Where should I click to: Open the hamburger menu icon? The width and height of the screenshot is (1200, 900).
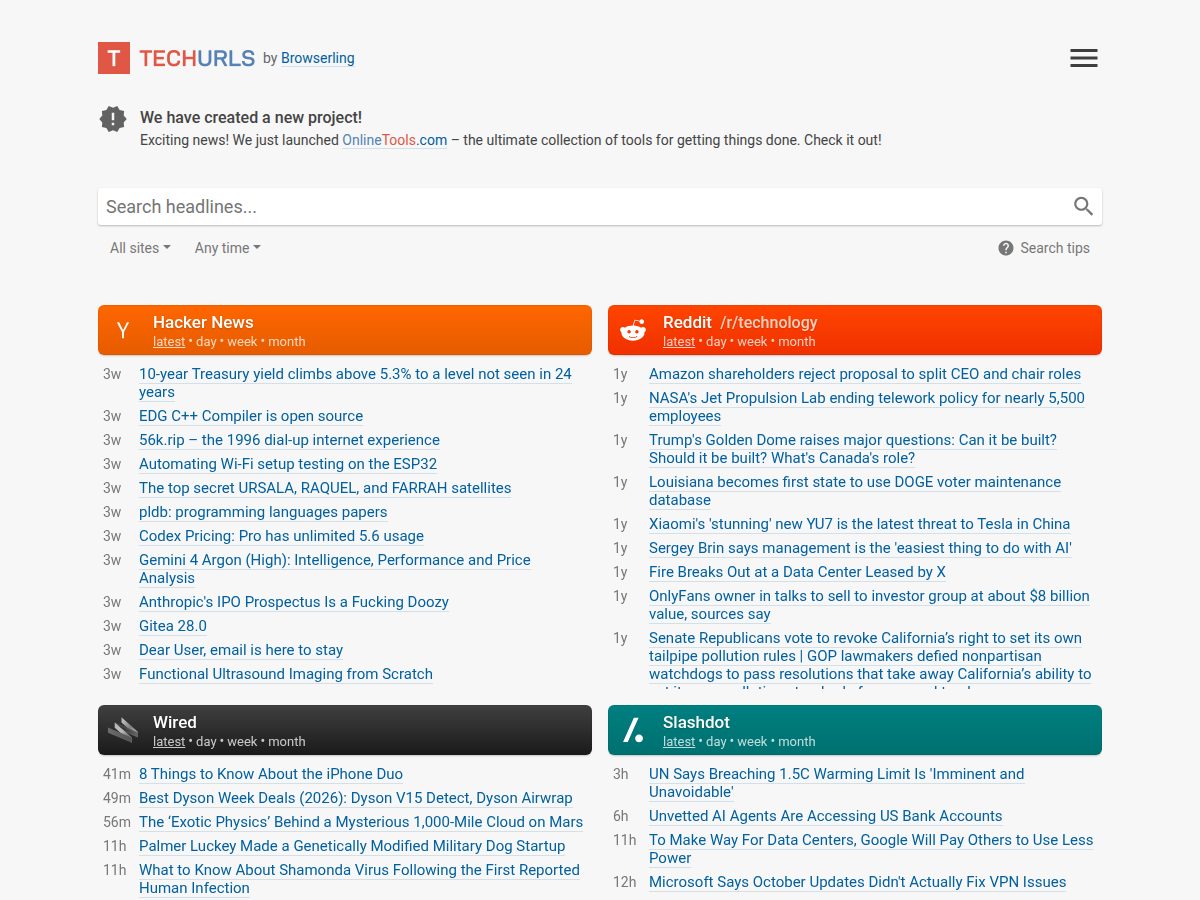point(1084,58)
